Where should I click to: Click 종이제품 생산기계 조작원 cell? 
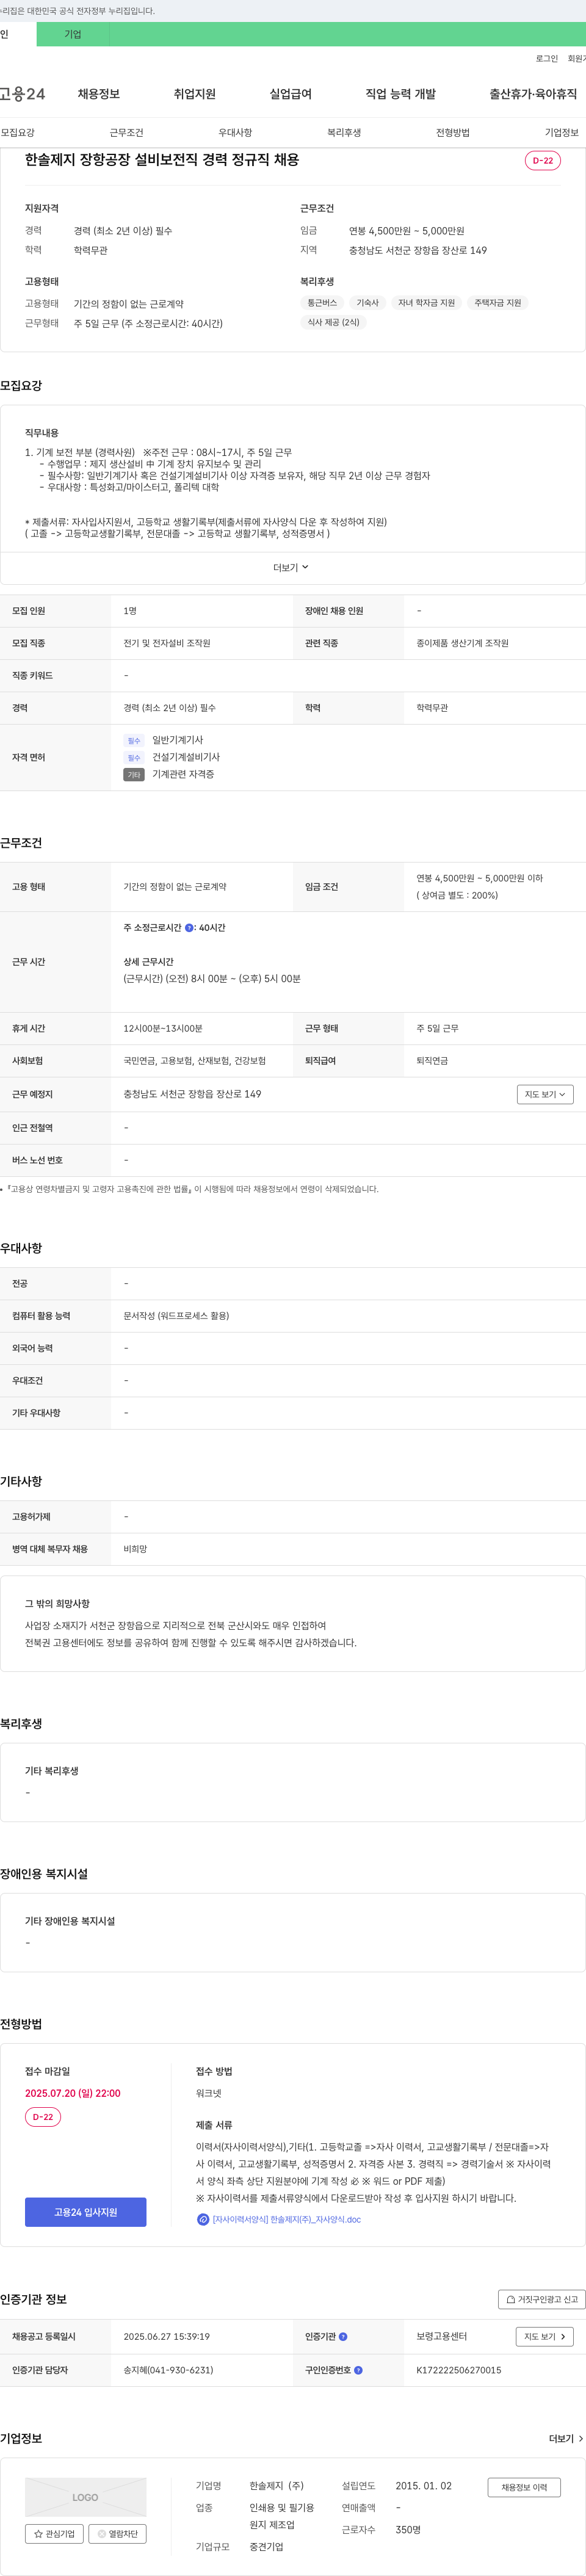pyautogui.click(x=463, y=643)
